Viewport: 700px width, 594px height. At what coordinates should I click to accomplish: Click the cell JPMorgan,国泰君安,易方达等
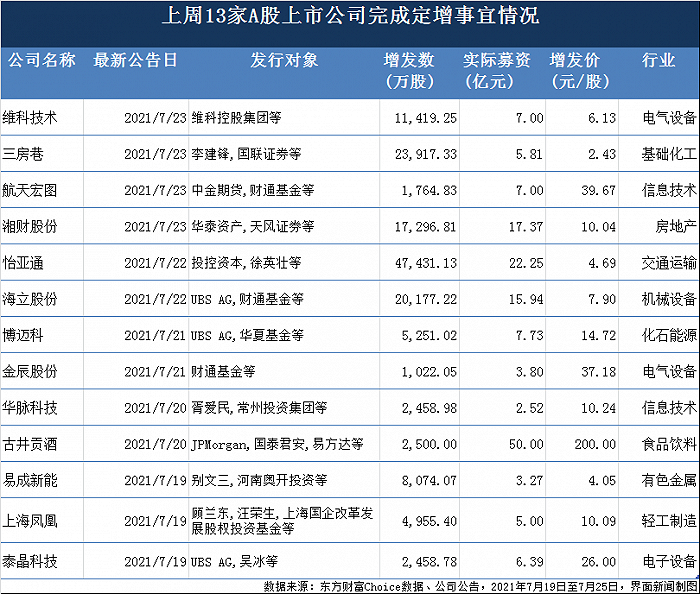[277, 444]
